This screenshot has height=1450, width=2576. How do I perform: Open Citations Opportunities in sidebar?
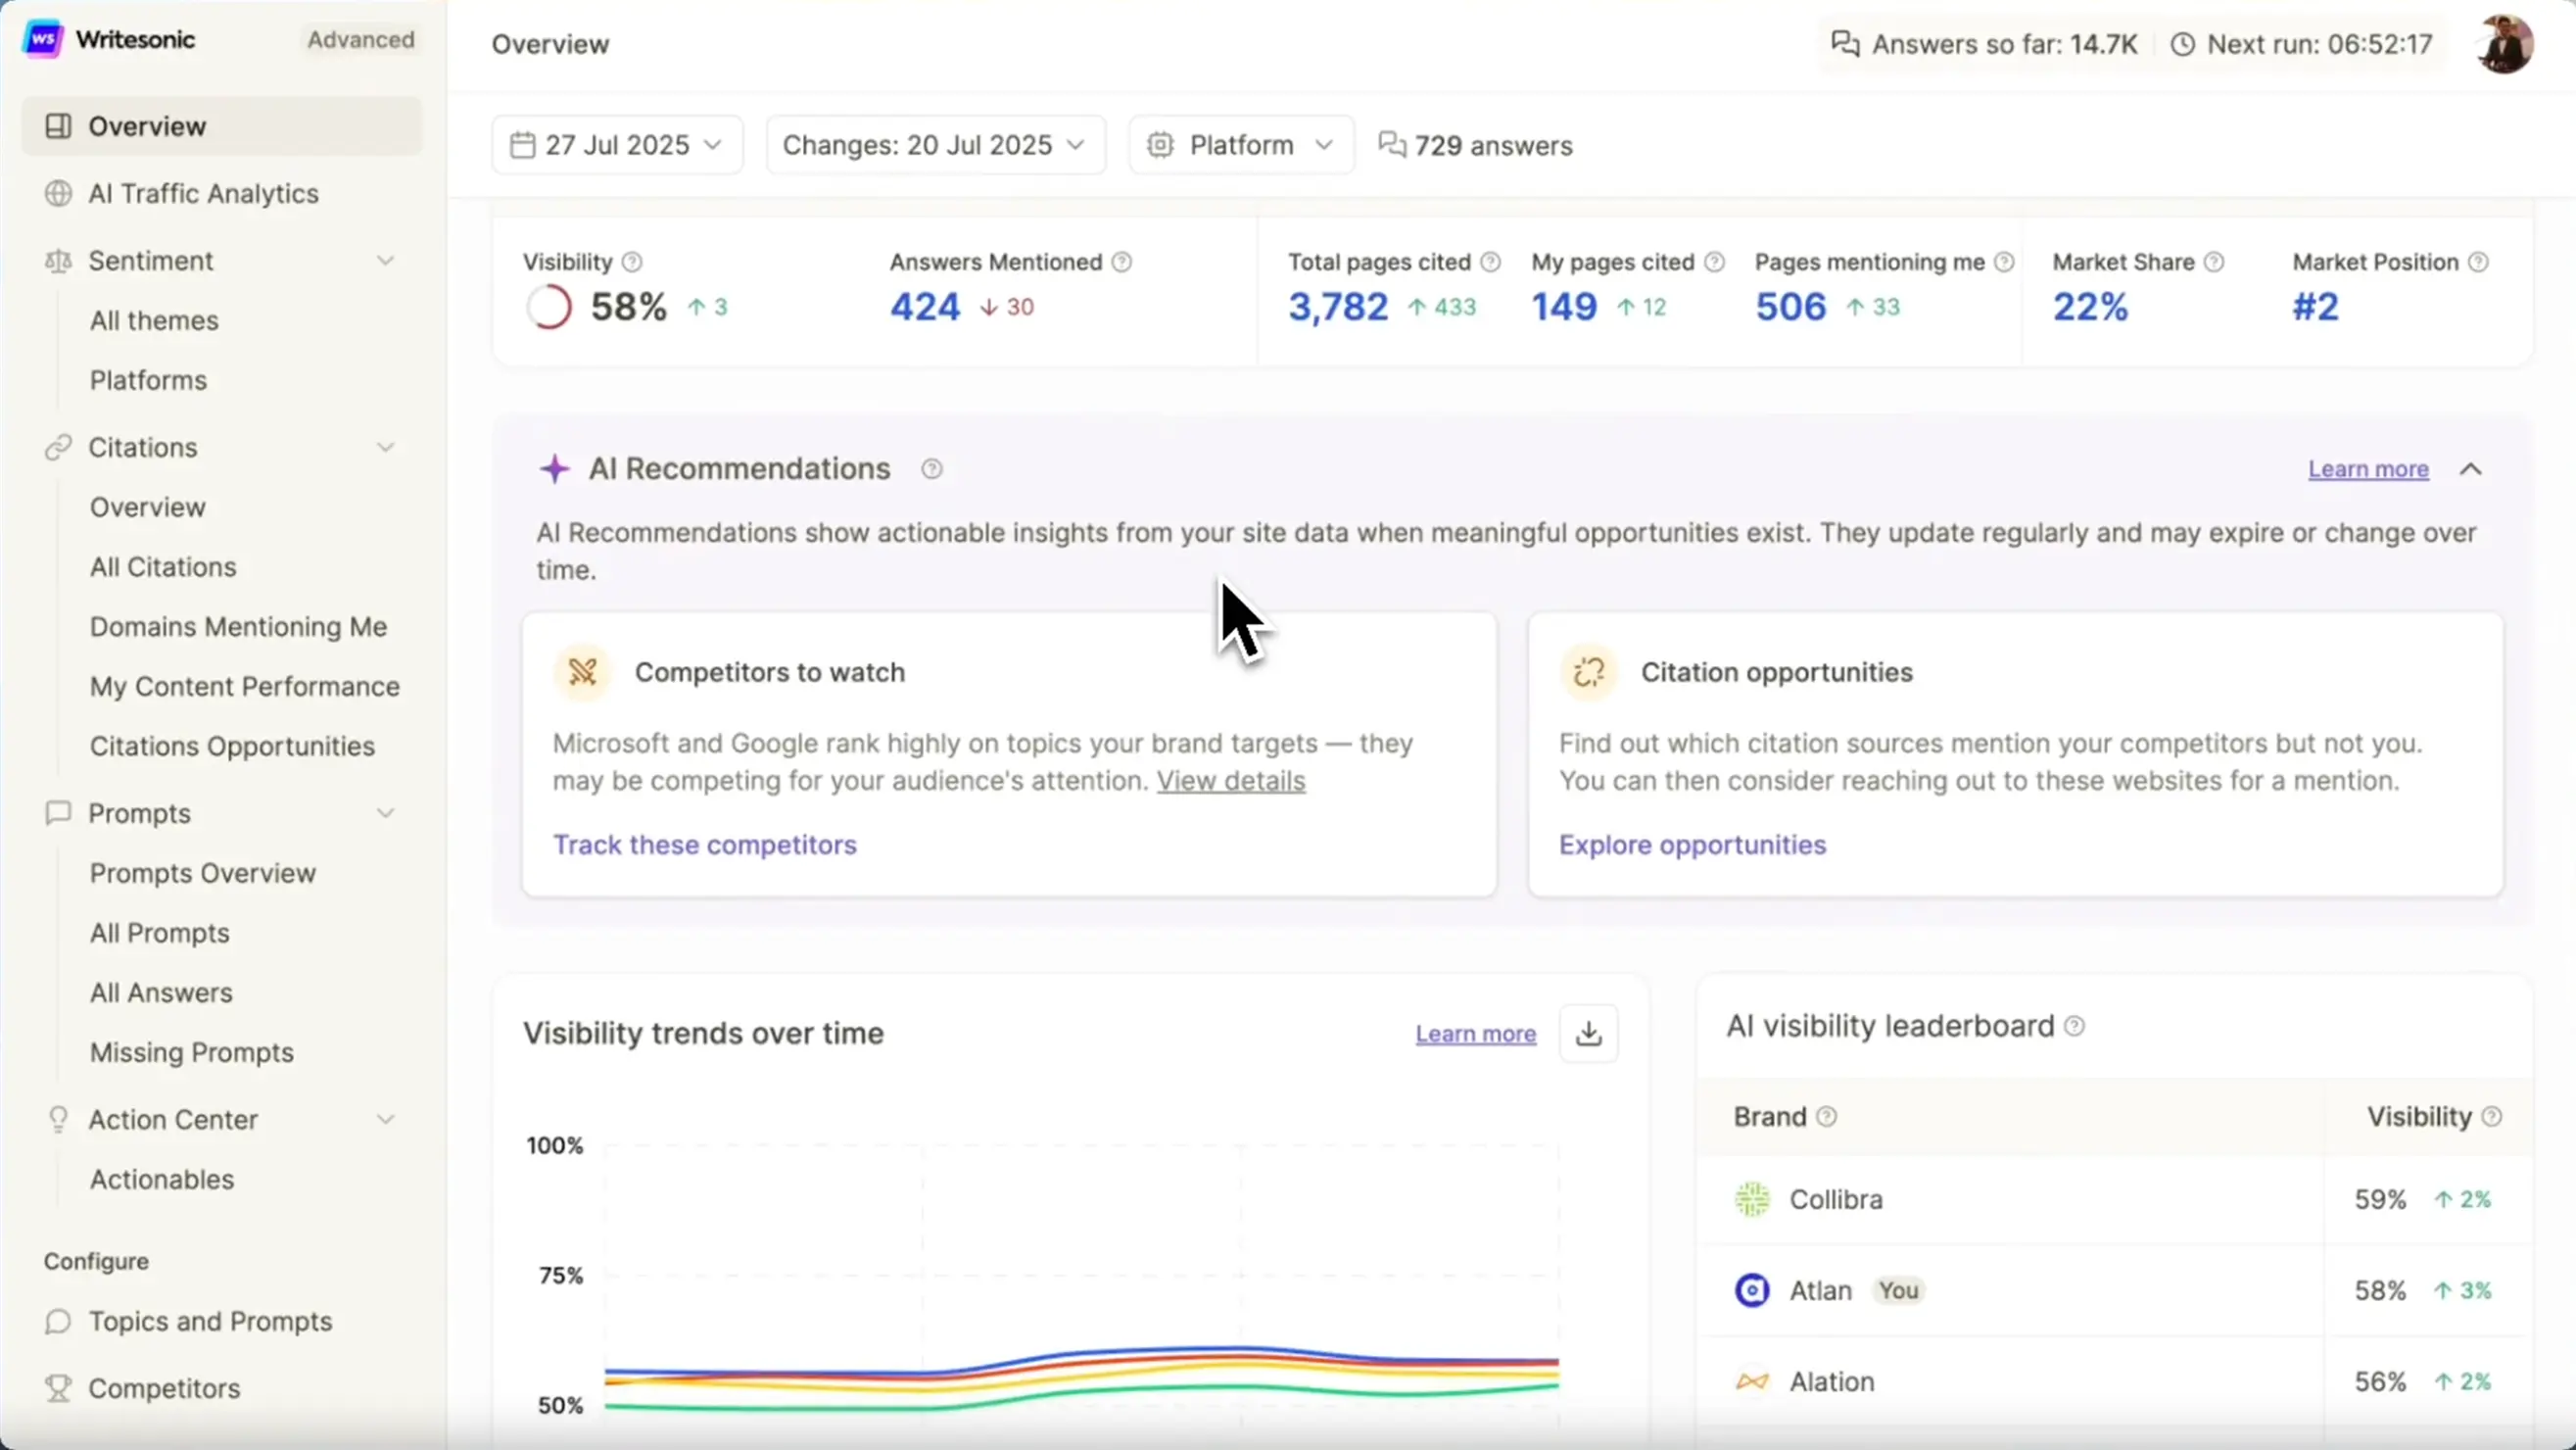pos(232,746)
